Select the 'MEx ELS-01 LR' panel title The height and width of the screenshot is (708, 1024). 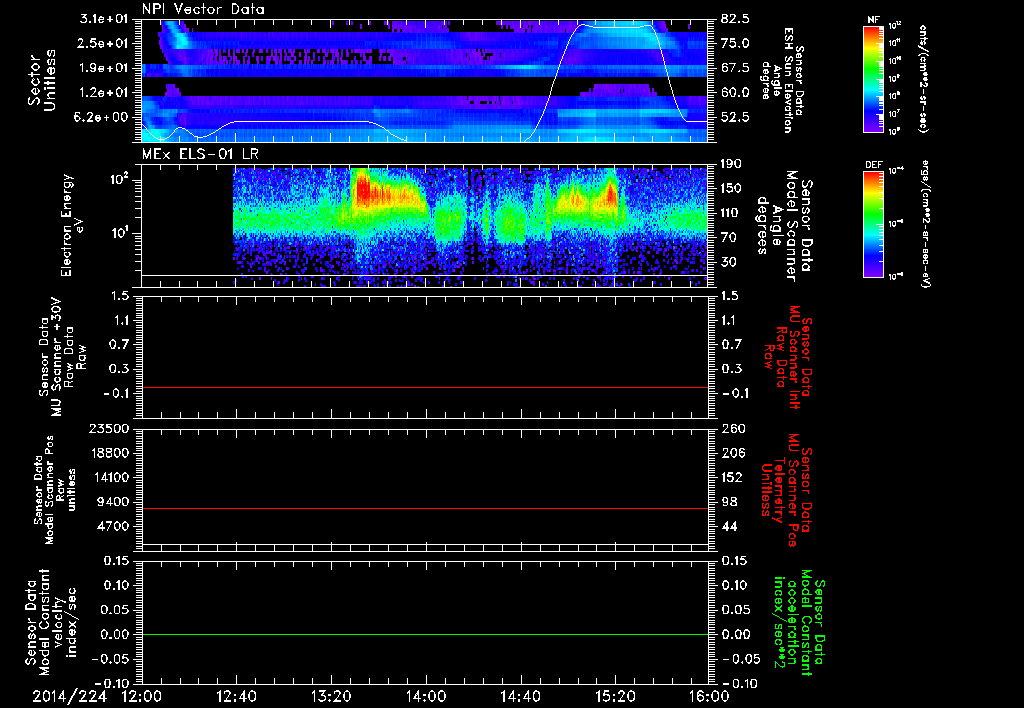pyautogui.click(x=200, y=154)
